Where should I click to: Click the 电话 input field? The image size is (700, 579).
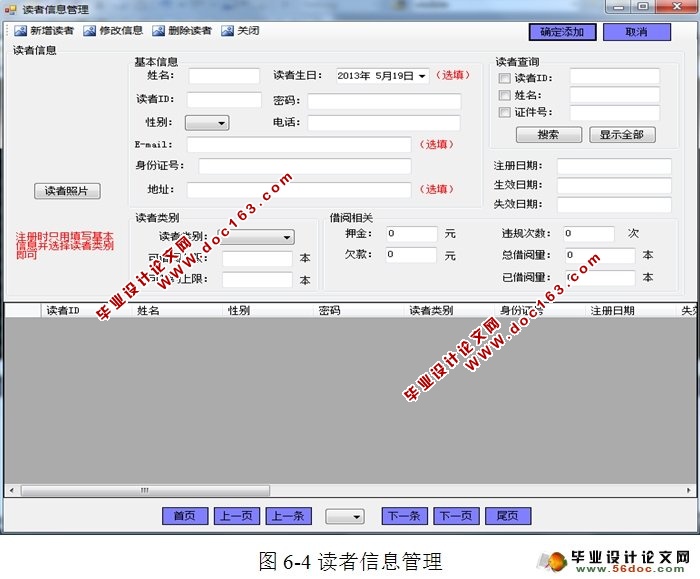tap(384, 123)
